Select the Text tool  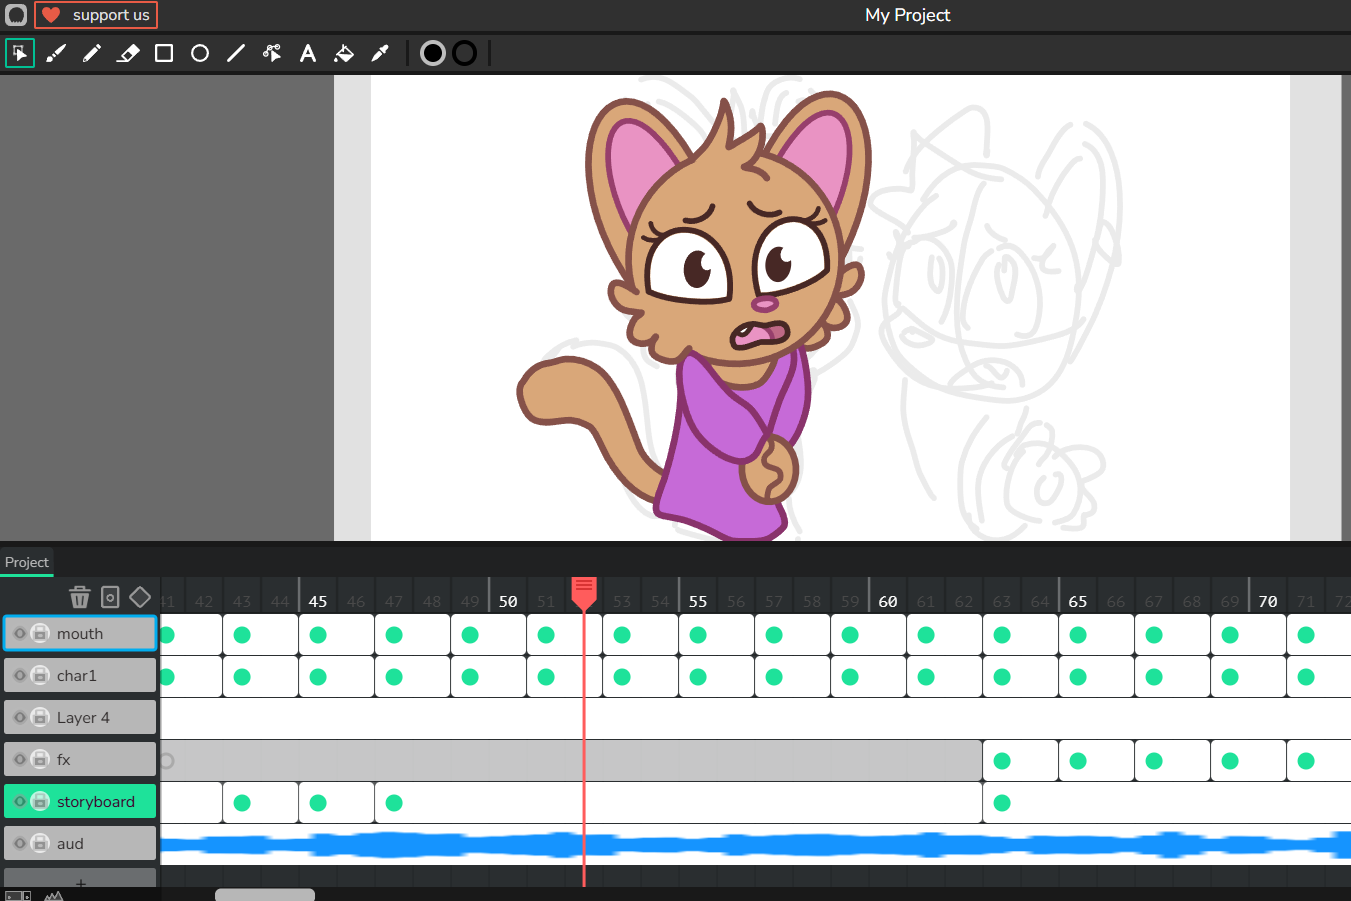coord(308,53)
